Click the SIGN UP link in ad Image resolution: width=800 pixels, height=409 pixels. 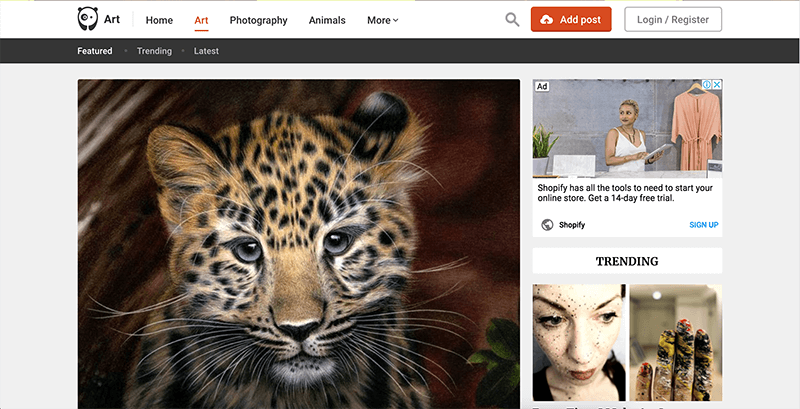pyautogui.click(x=703, y=225)
